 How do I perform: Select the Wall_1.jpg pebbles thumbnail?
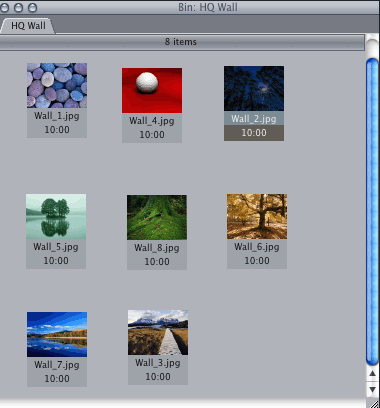[x=57, y=85]
